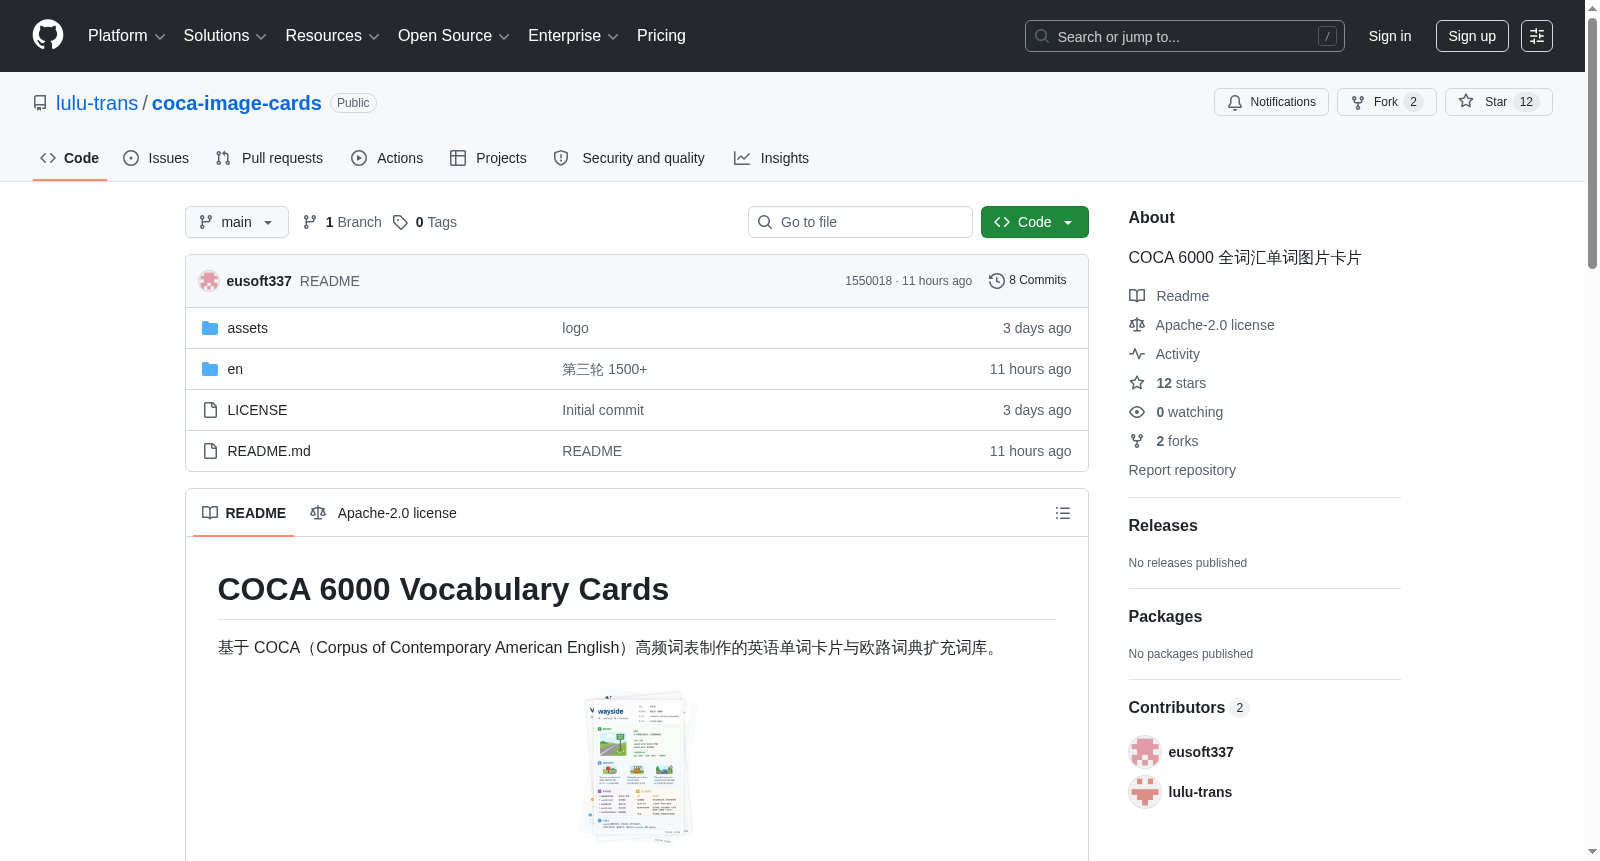
Task: Click the bell icon in Notifications
Action: tap(1235, 102)
